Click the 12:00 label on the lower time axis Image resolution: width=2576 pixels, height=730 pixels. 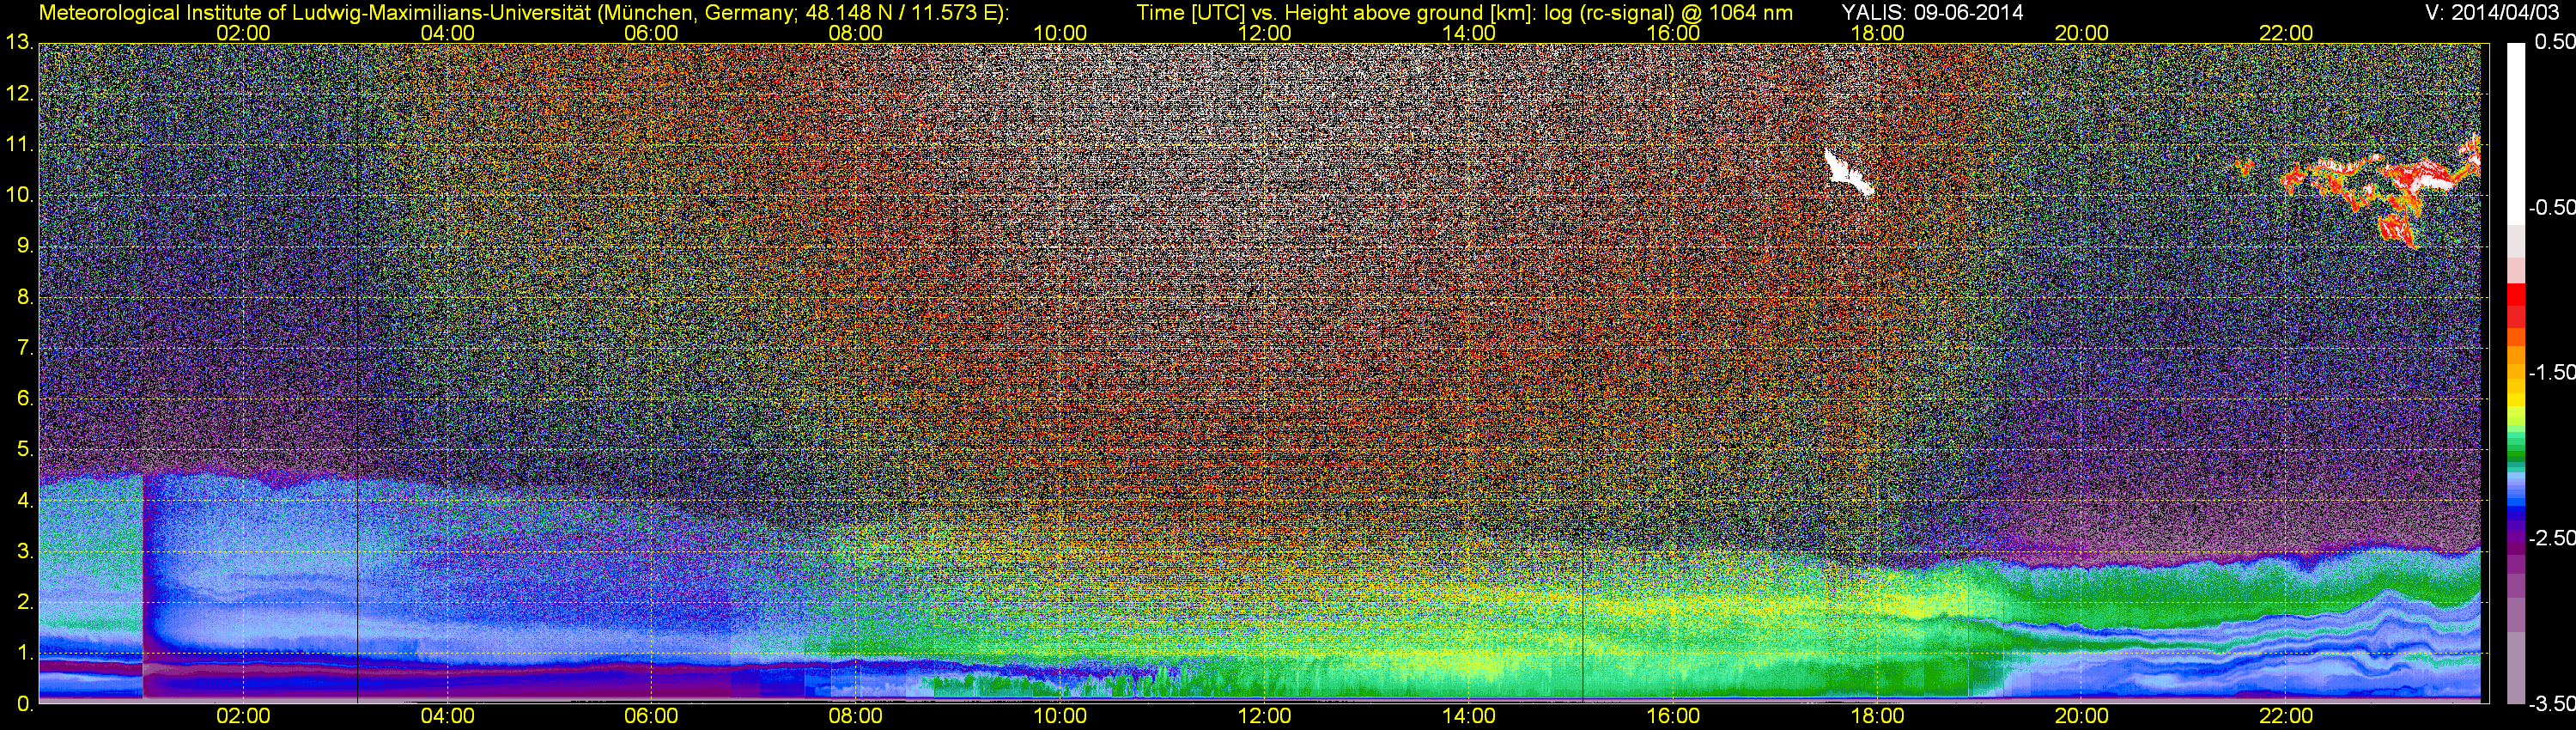(1264, 716)
